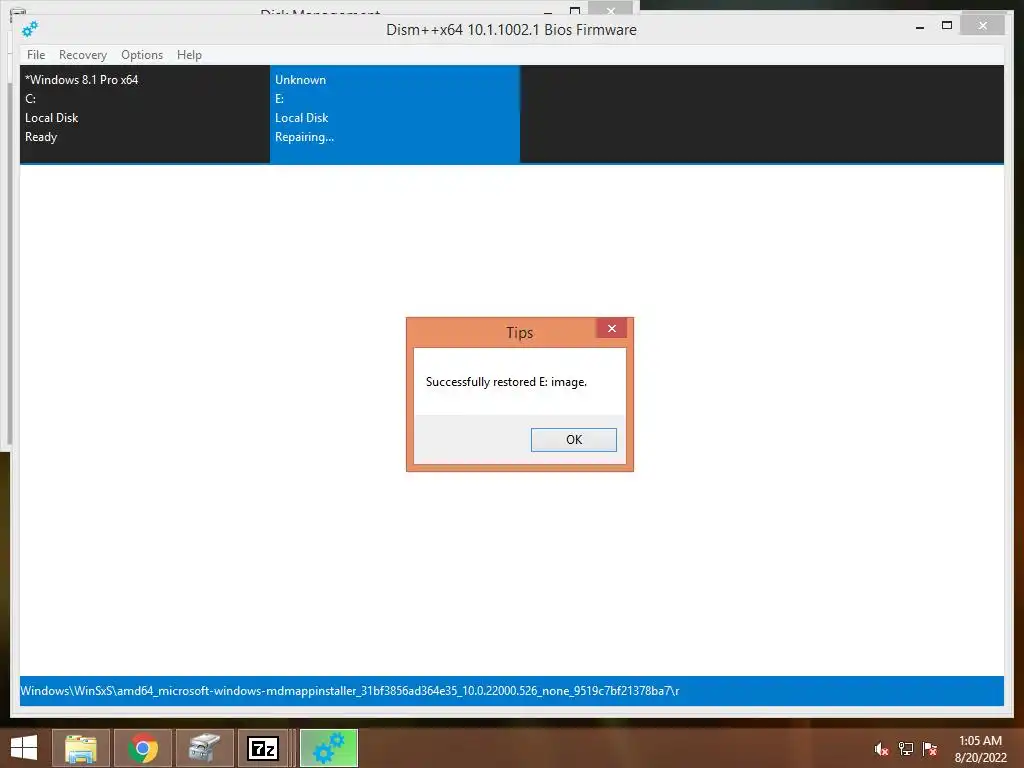The image size is (1024, 768).
Task: Open the Action Center flag icon
Action: click(930, 749)
